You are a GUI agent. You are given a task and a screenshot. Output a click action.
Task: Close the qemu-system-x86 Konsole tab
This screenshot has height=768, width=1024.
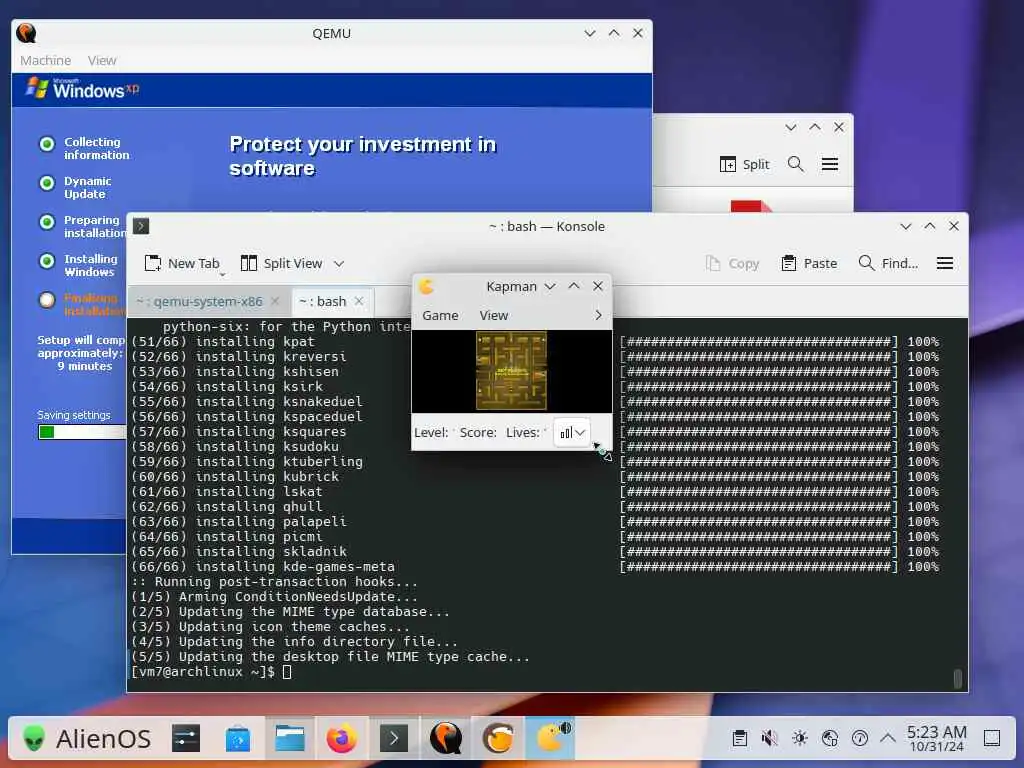(275, 301)
